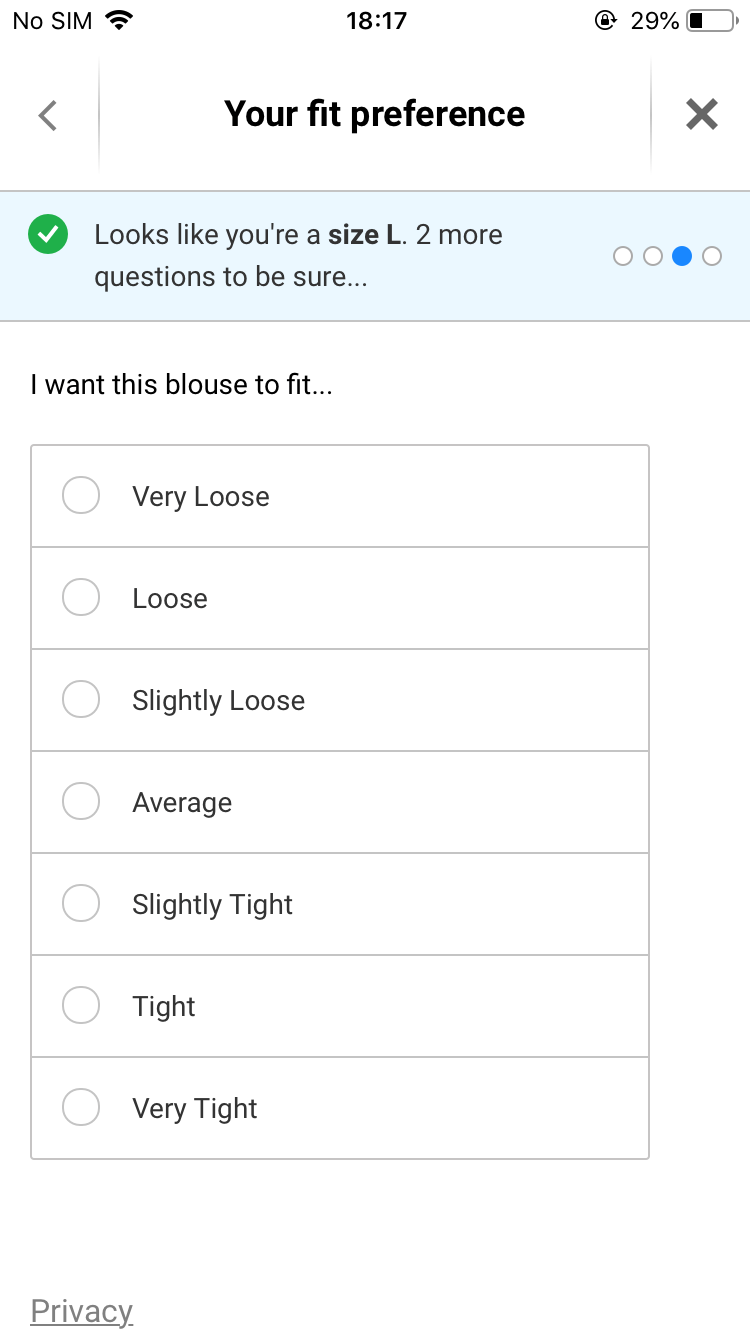The height and width of the screenshot is (1334, 750).
Task: Open the Privacy link
Action: [x=82, y=1311]
